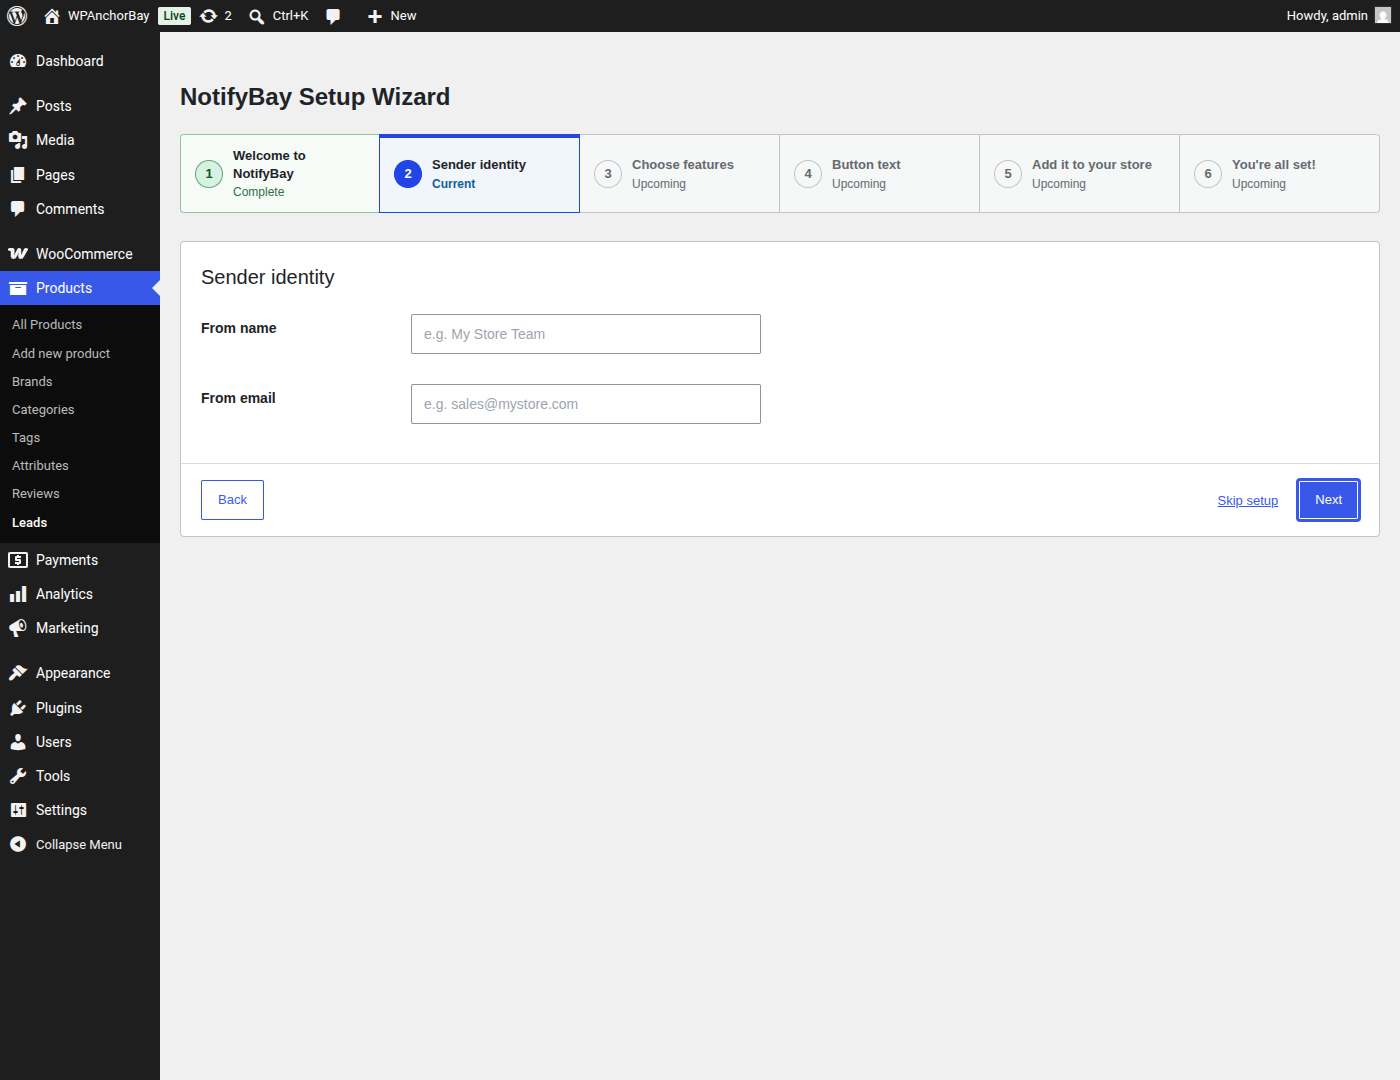Go to step 1 Welcome to NotifyBay
This screenshot has width=1400, height=1080.
(x=280, y=174)
